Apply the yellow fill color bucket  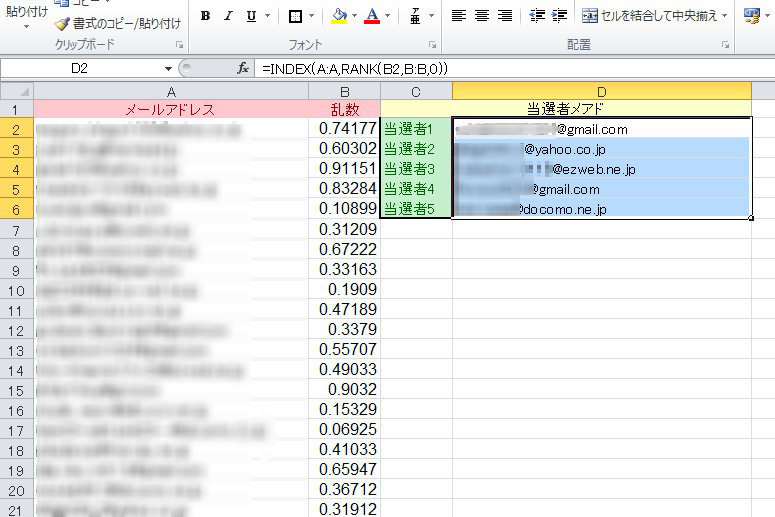[339, 16]
